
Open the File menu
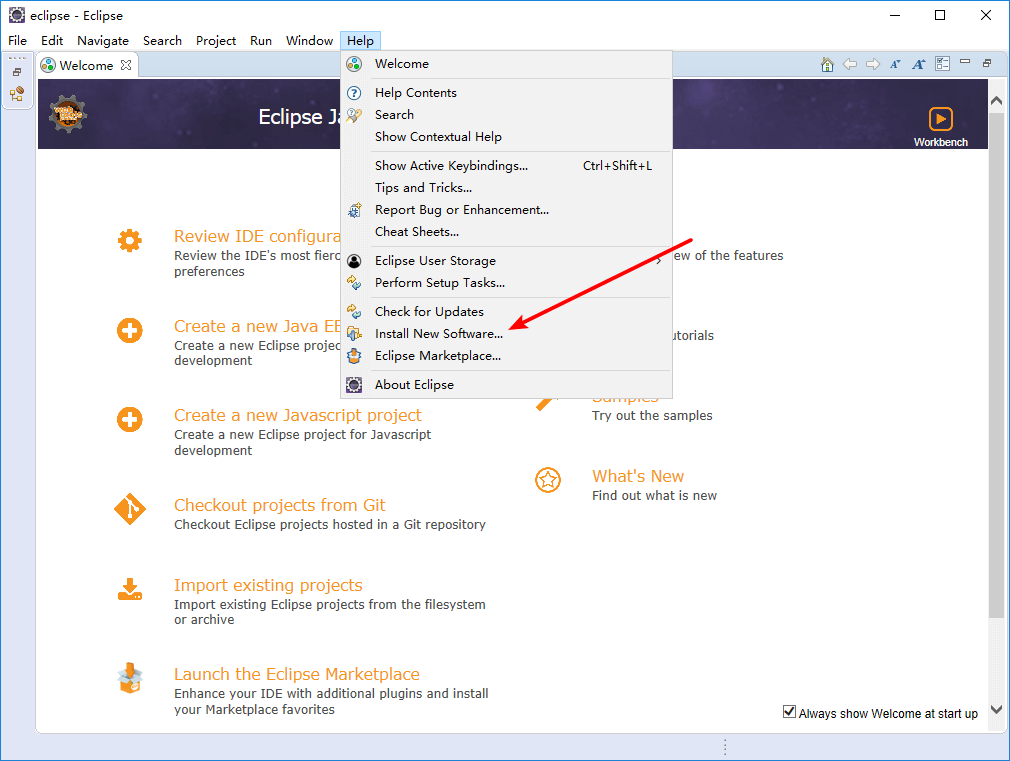[x=17, y=41]
